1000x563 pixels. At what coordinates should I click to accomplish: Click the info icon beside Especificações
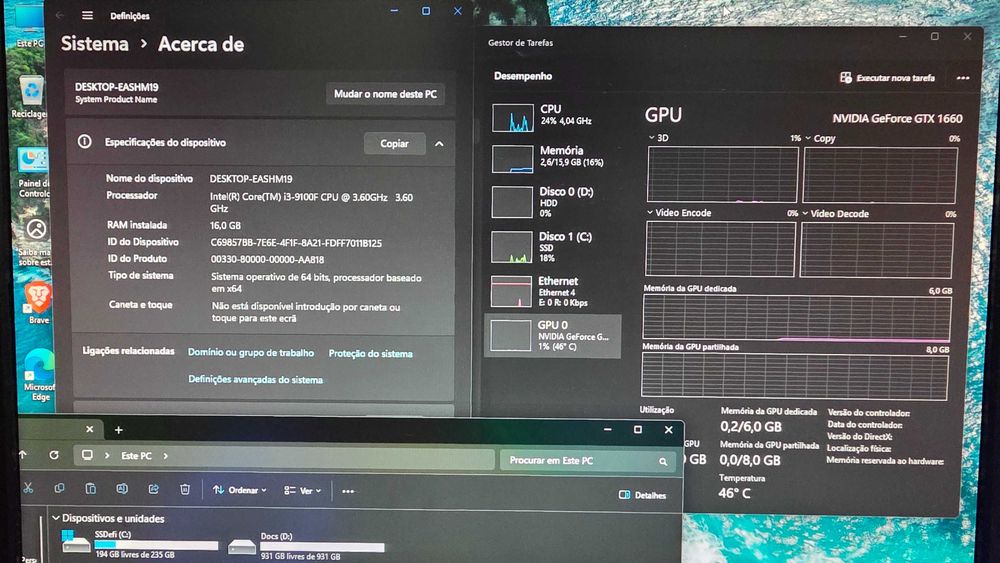[x=84, y=142]
